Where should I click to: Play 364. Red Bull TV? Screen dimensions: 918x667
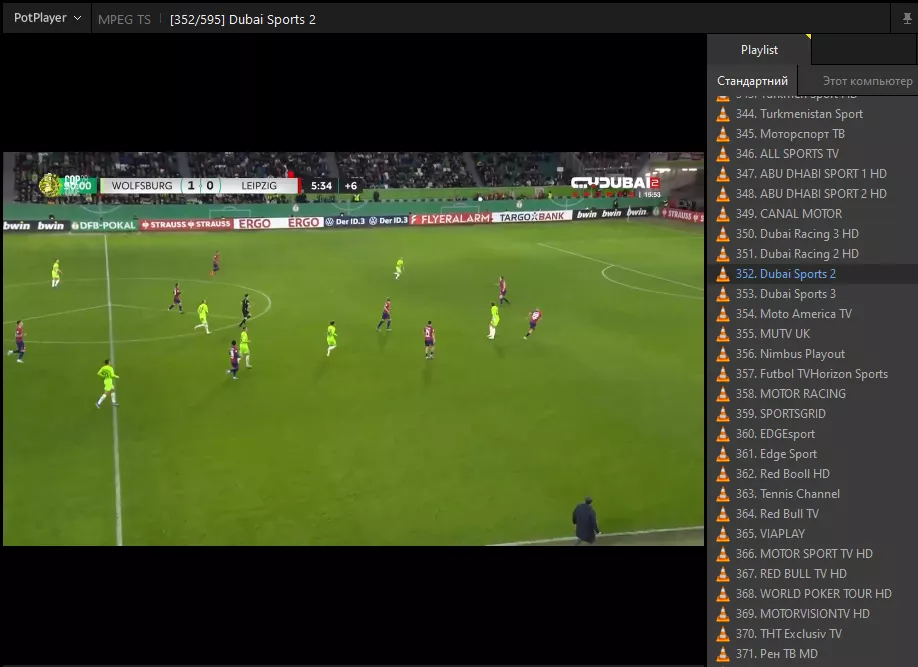(x=813, y=514)
